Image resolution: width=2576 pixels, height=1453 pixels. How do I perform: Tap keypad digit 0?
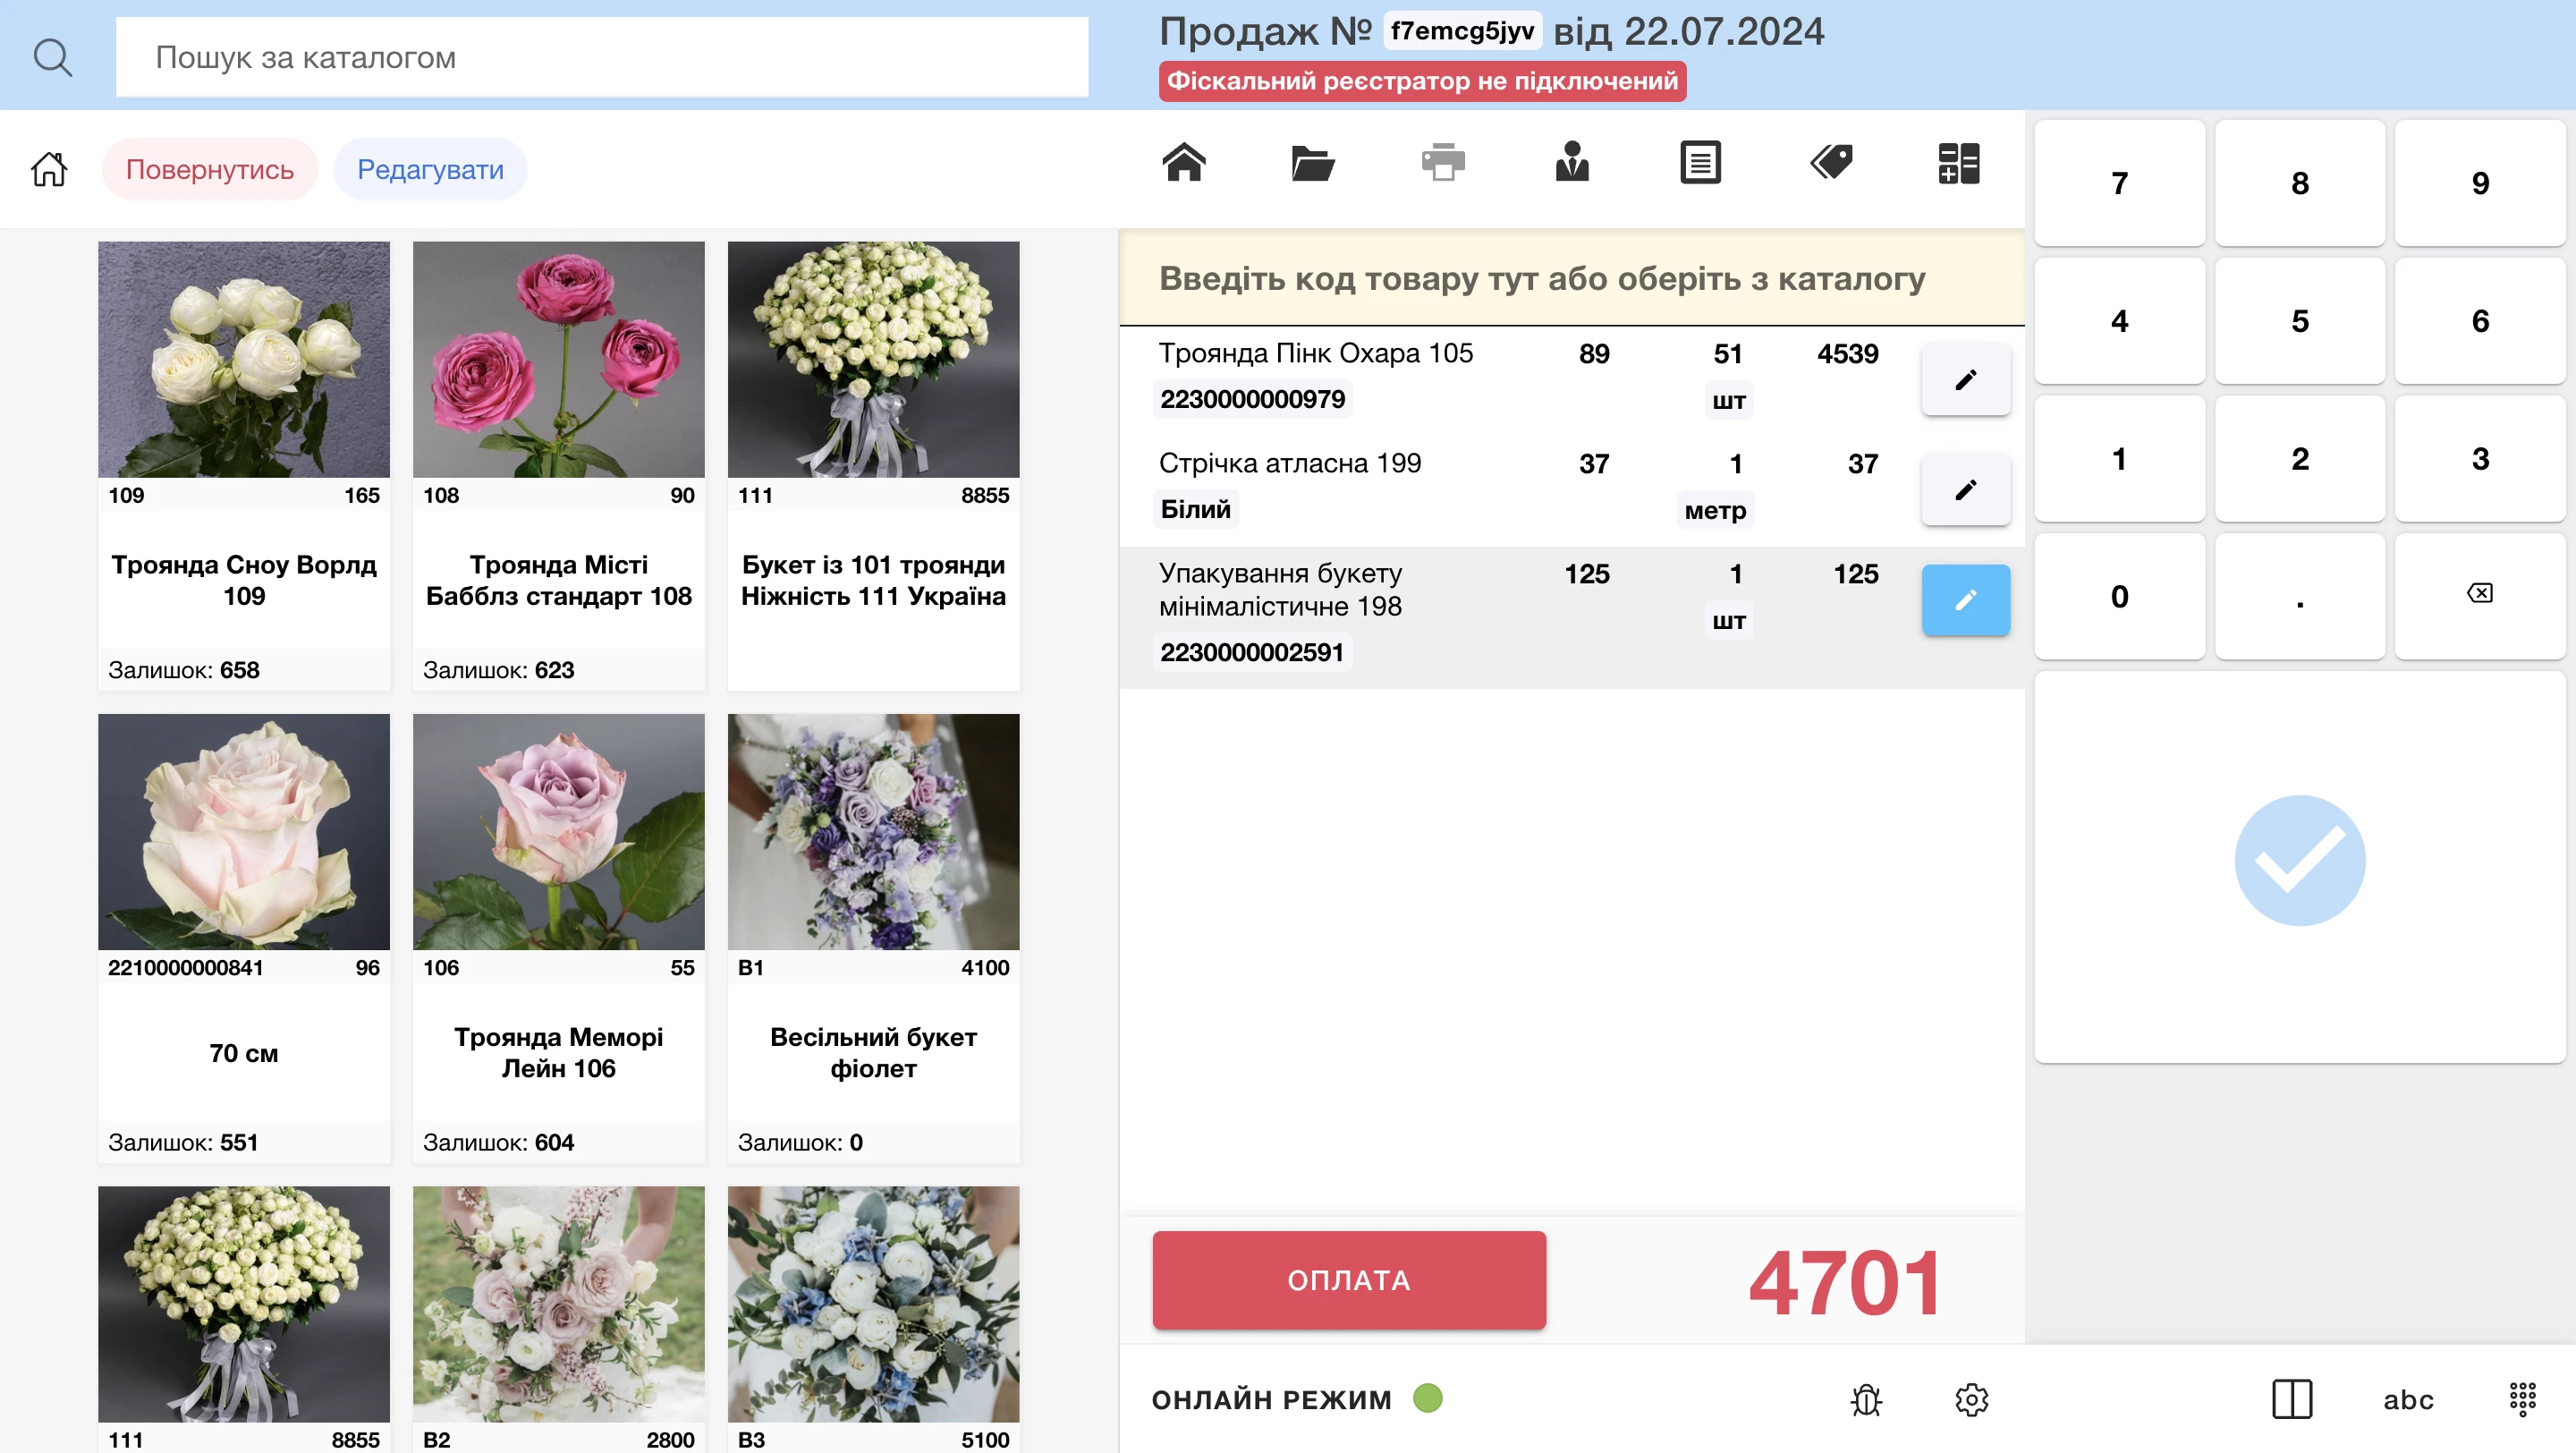(x=2119, y=597)
